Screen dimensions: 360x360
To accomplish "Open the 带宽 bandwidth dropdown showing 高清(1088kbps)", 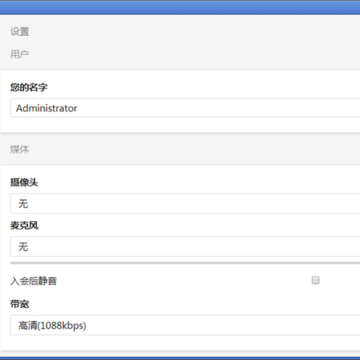I will click(185, 325).
